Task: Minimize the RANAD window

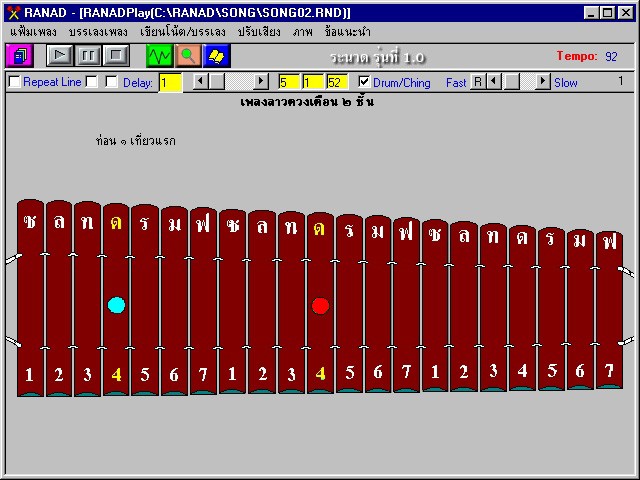Action: pos(591,13)
